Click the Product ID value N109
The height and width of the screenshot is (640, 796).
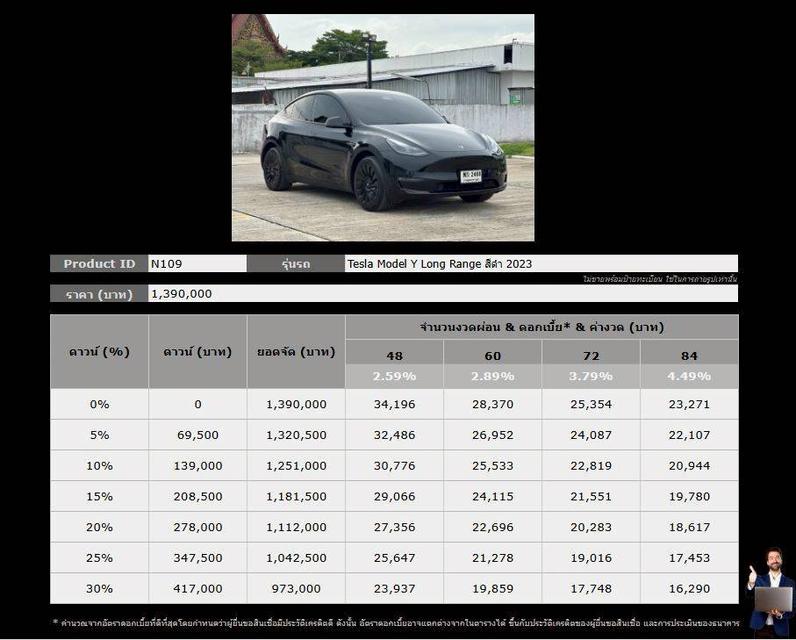pyautogui.click(x=167, y=264)
